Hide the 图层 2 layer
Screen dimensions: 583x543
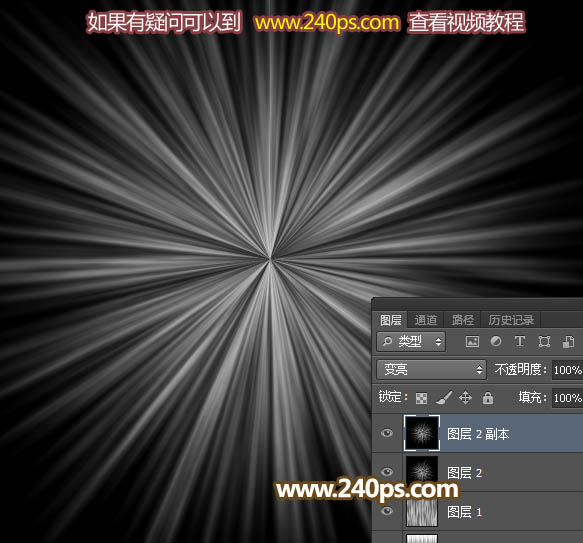pos(387,472)
